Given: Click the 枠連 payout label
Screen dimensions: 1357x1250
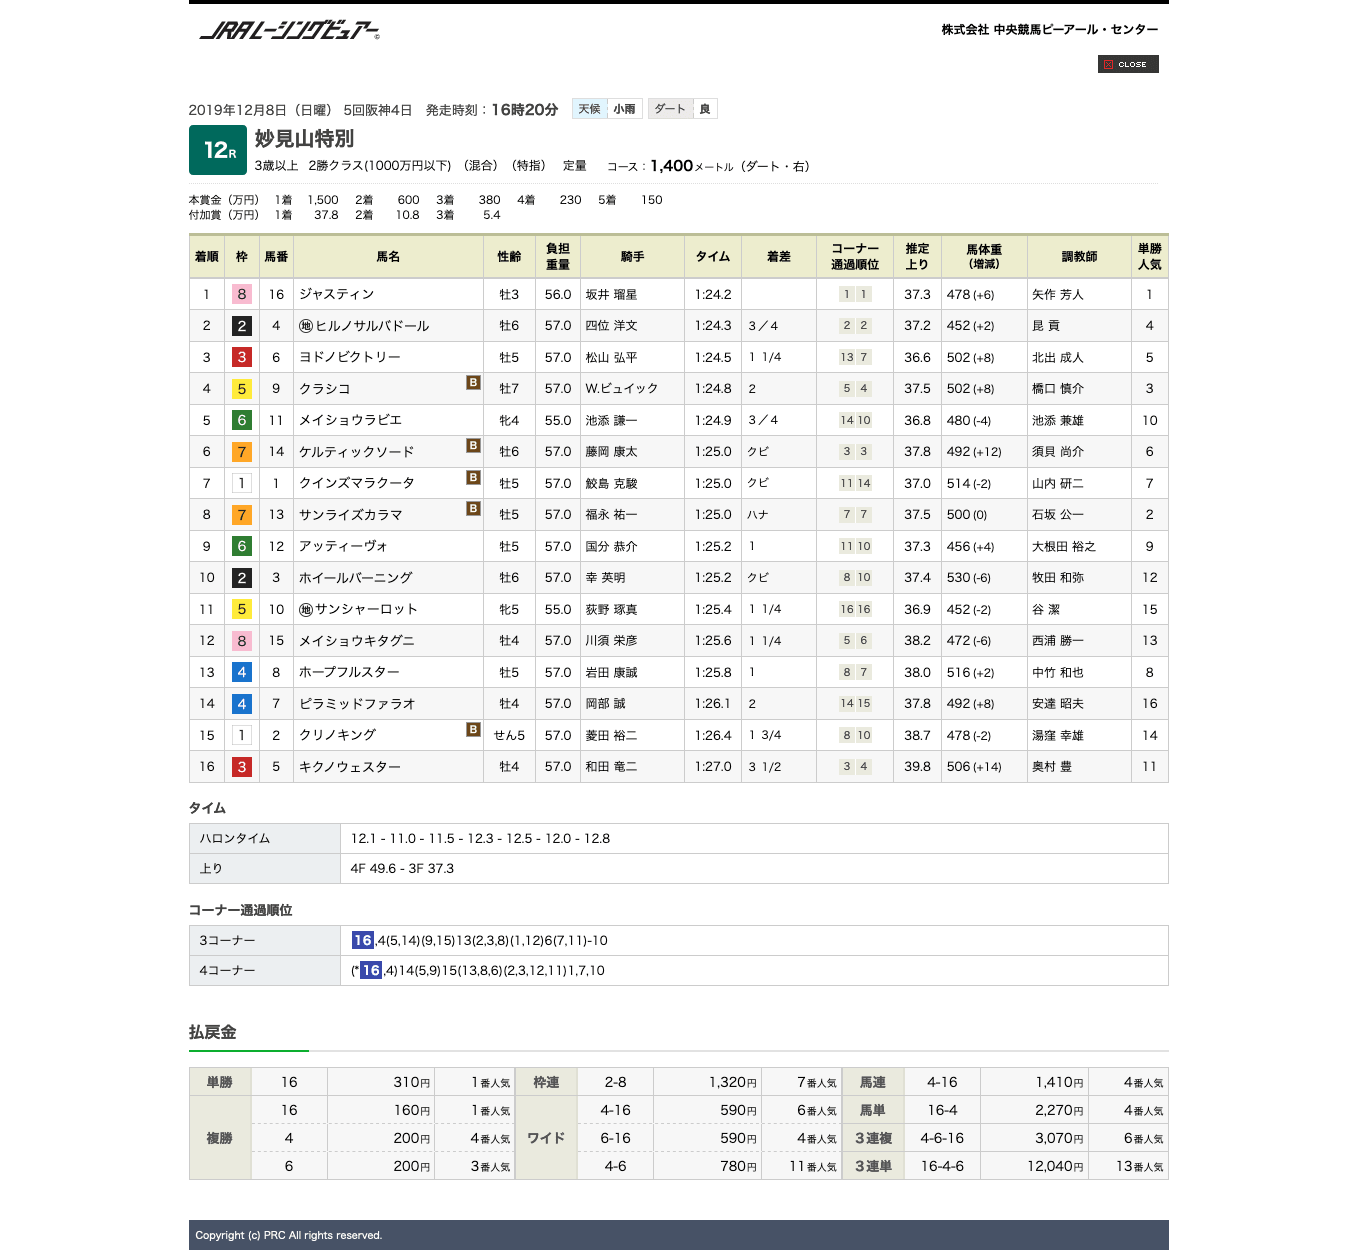Looking at the screenshot, I should coord(546,1082).
